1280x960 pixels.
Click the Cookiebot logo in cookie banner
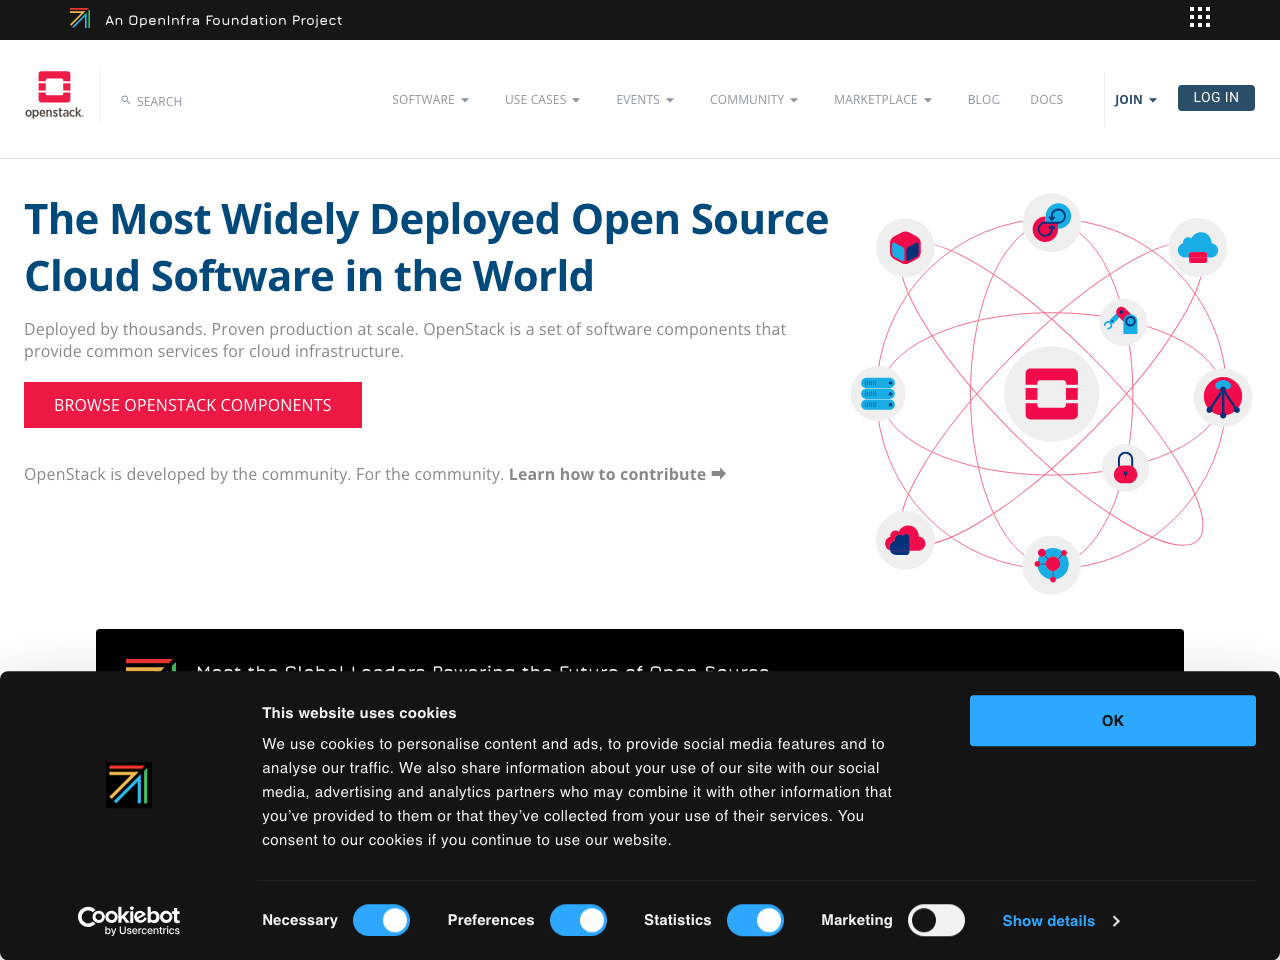(x=129, y=920)
